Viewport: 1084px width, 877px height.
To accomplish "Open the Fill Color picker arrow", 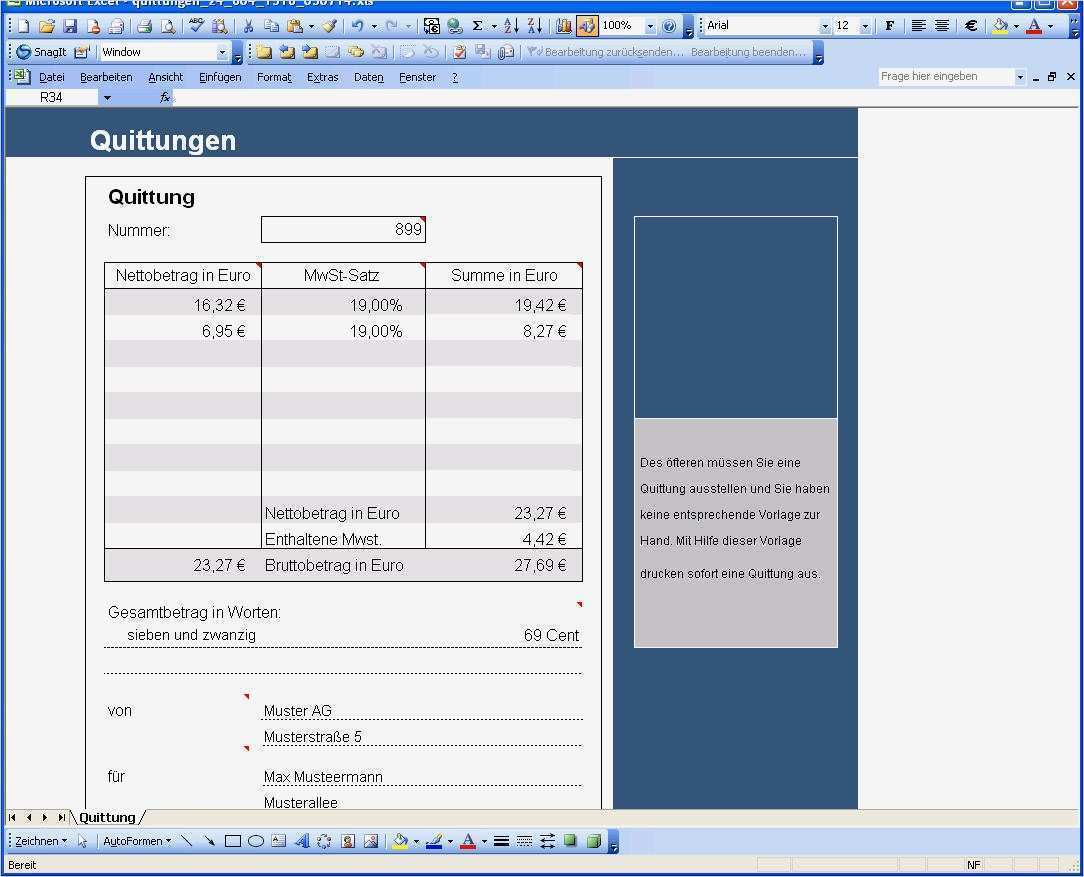I will coord(1016,26).
